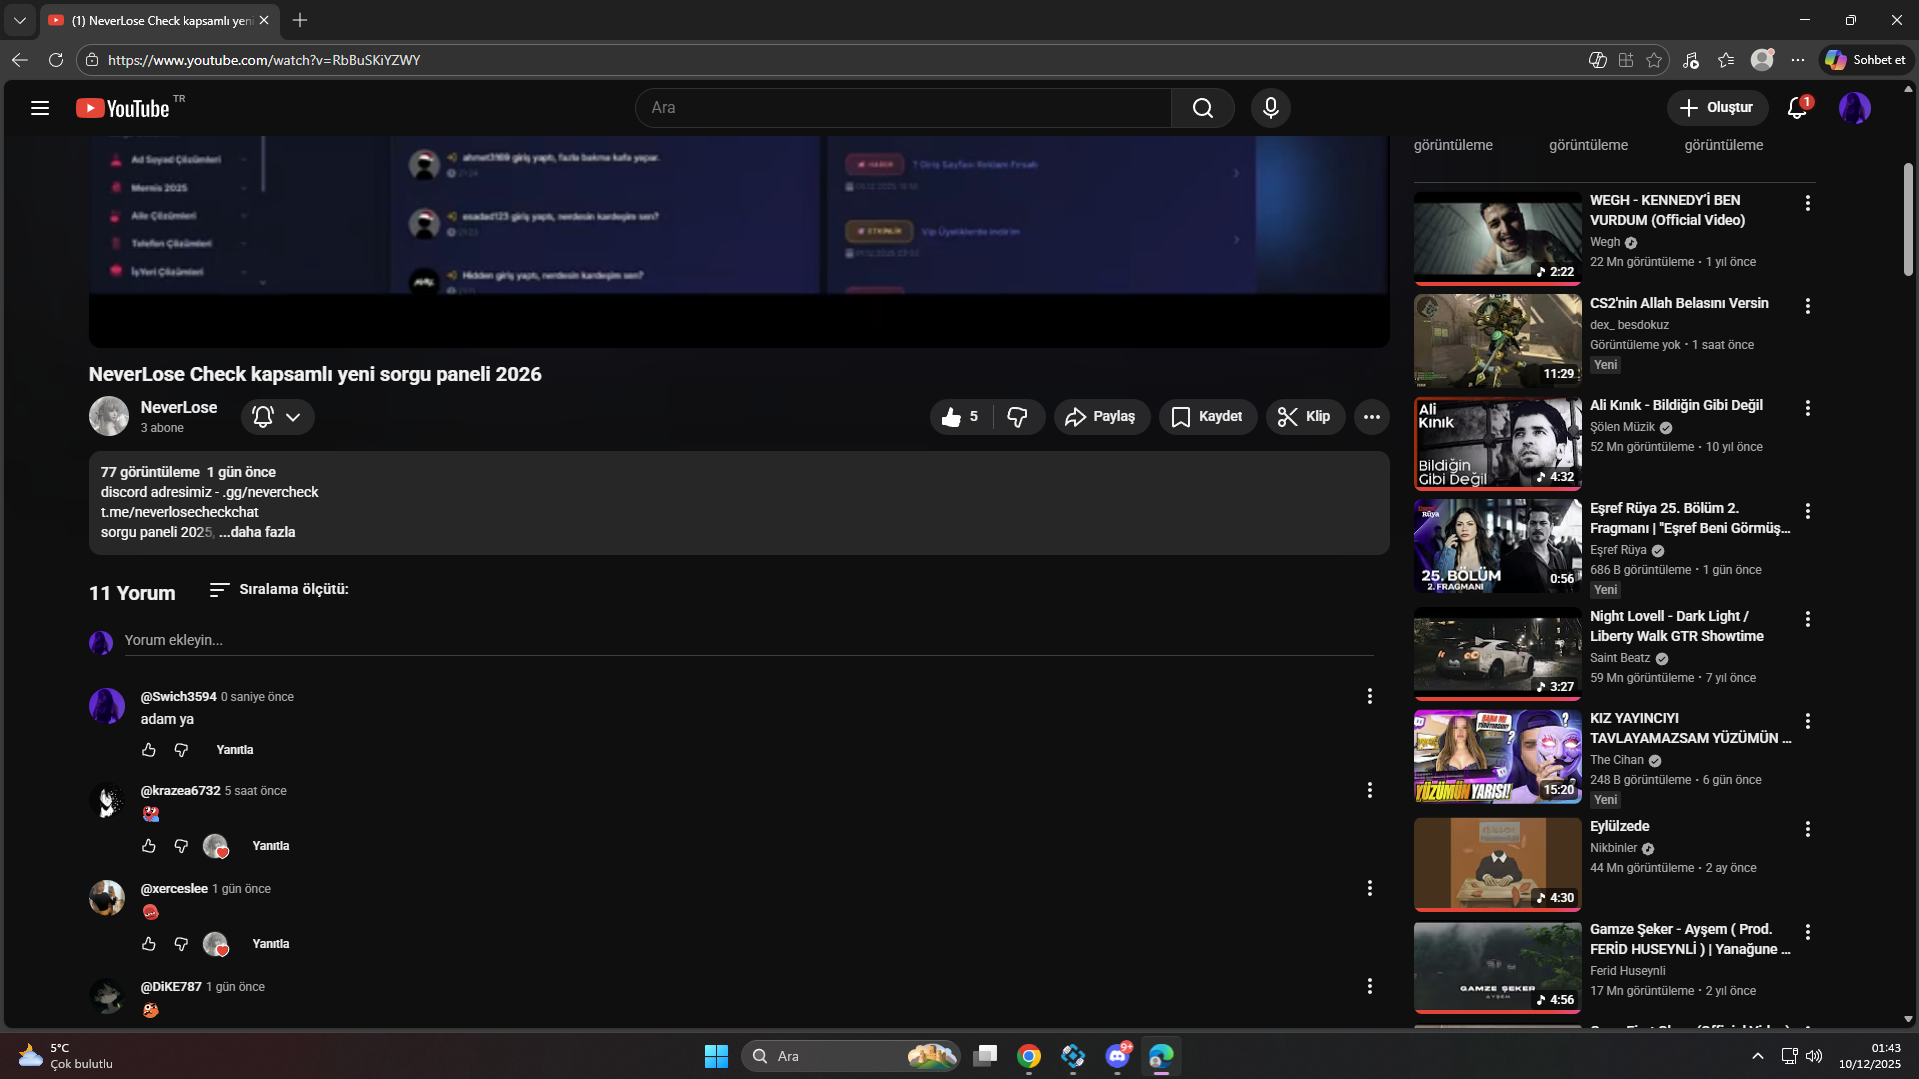Click the Oluştur create button
Image resolution: width=1919 pixels, height=1079 pixels.
(x=1717, y=108)
